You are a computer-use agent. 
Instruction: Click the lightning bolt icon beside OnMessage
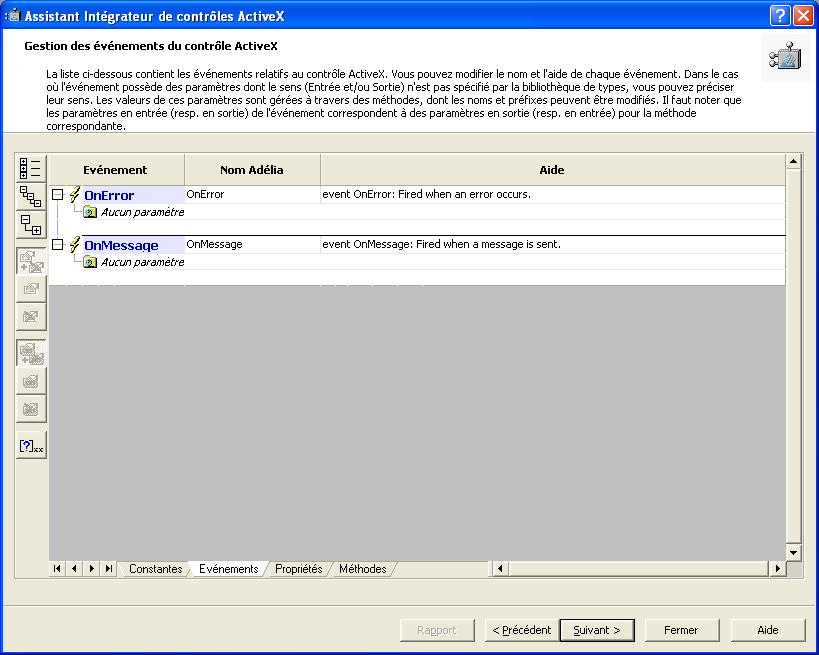pos(74,244)
